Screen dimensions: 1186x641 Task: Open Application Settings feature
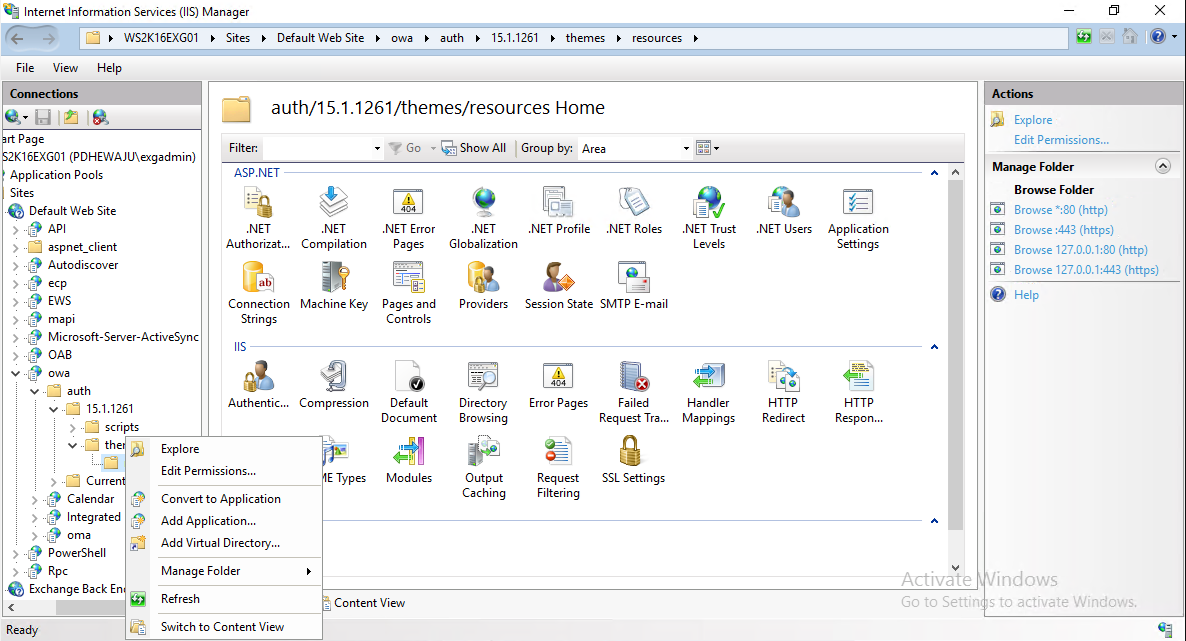[x=858, y=218]
